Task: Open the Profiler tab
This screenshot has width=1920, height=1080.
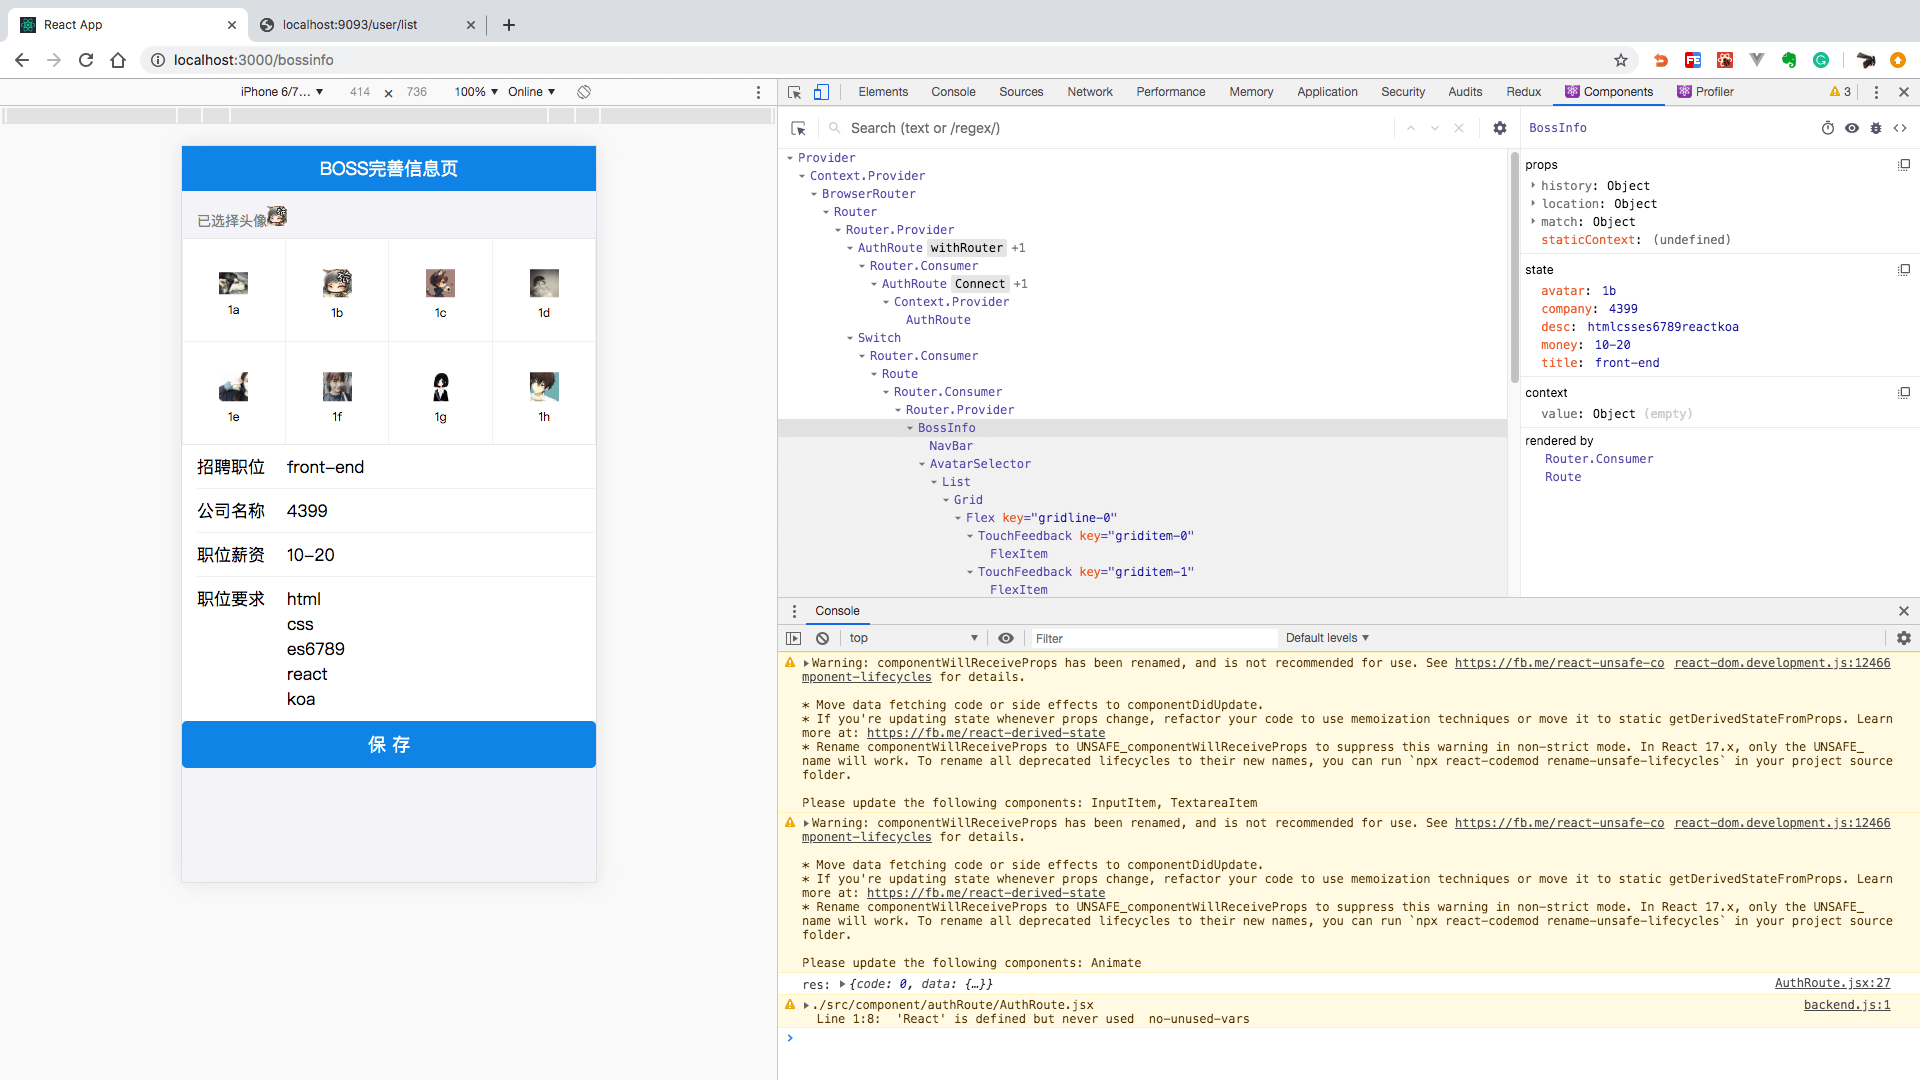Action: 1706,92
